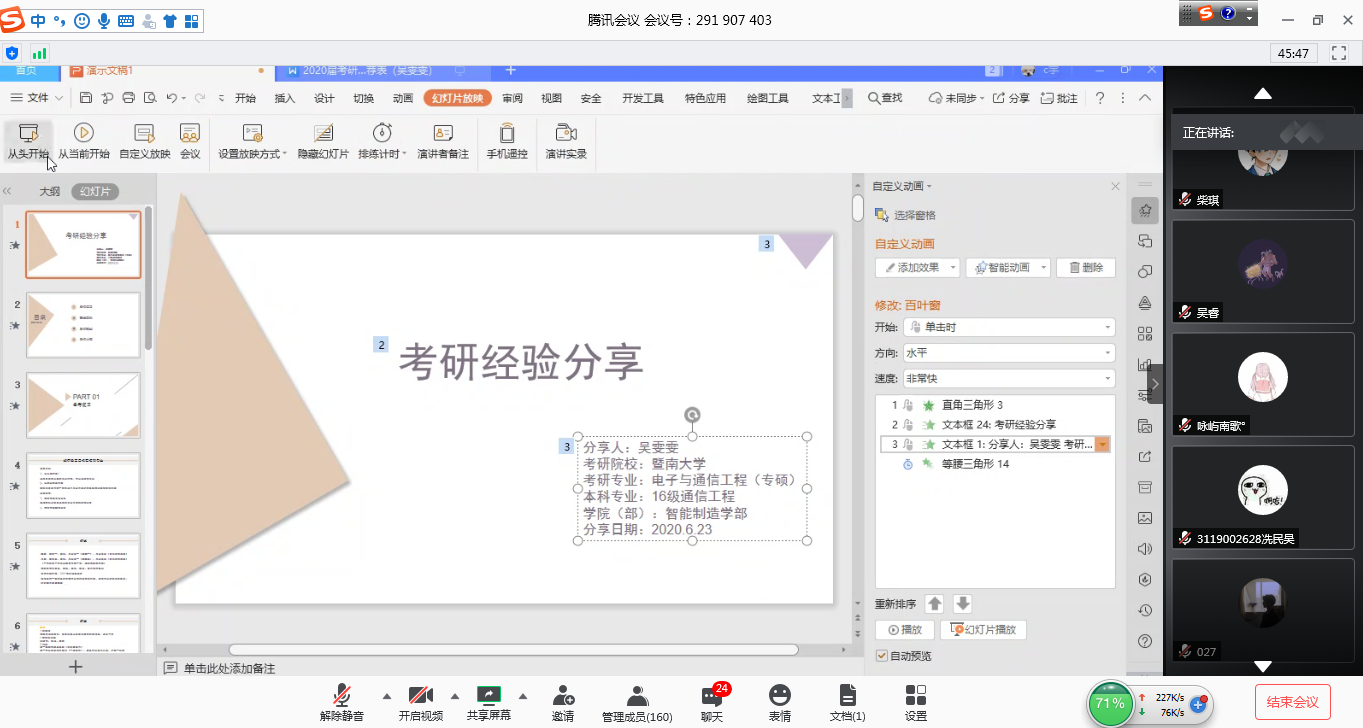The width and height of the screenshot is (1363, 728).
Task: Open the 速度 非常快 dropdown
Action: [x=1008, y=379]
